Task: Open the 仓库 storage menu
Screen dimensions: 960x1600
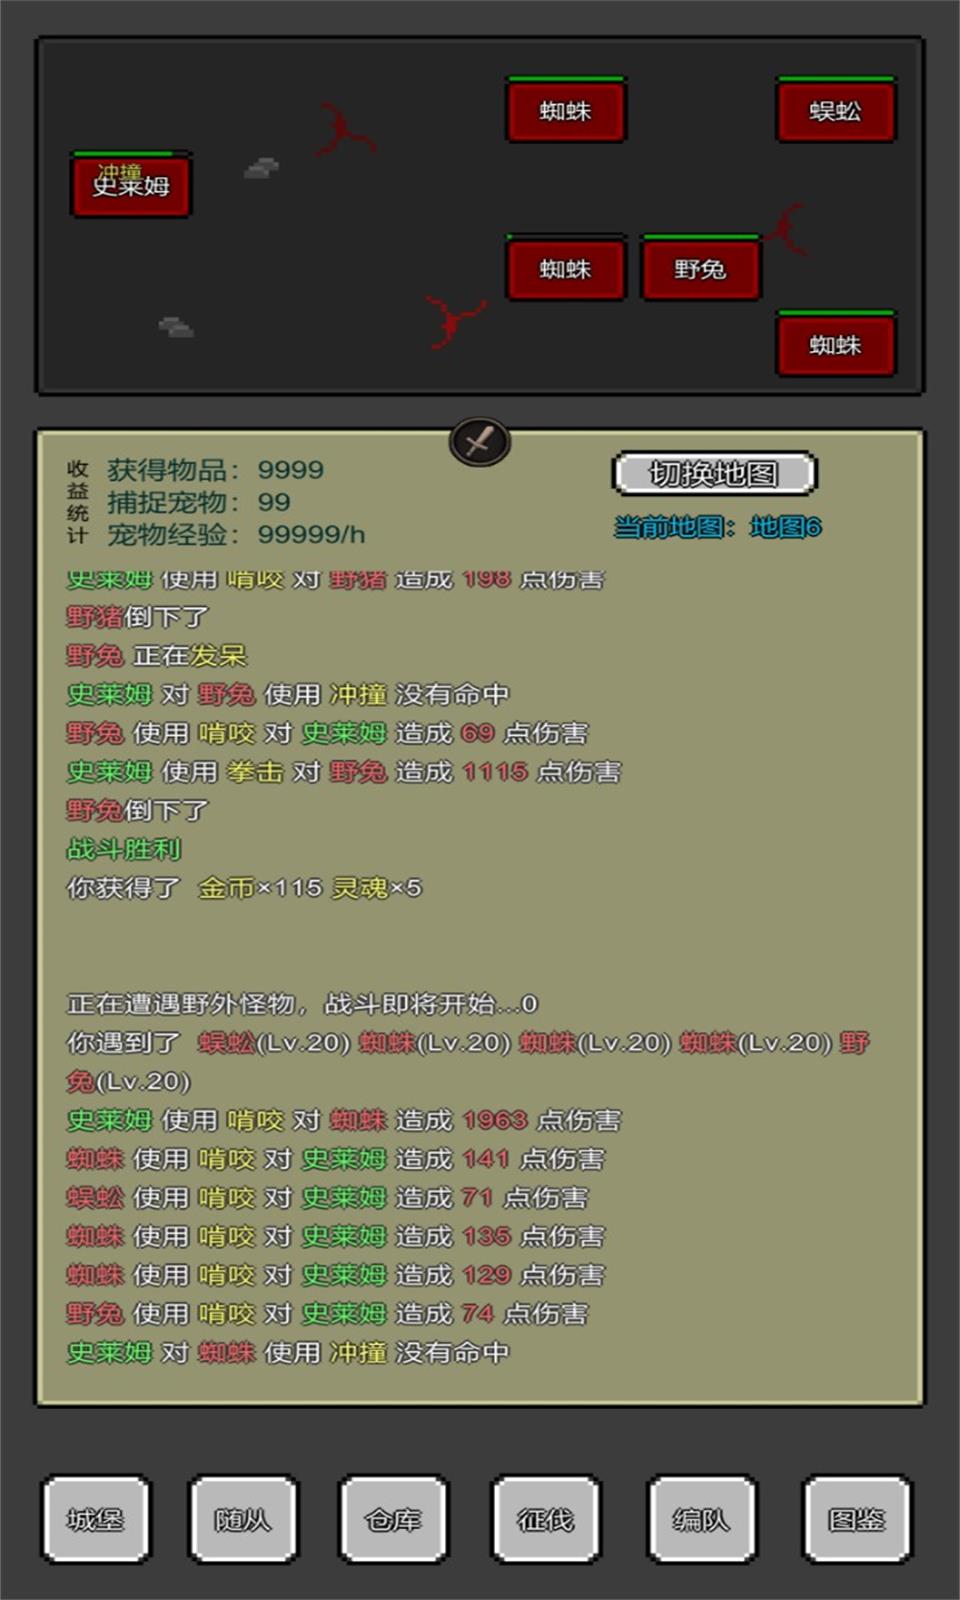Action: pyautogui.click(x=393, y=1519)
